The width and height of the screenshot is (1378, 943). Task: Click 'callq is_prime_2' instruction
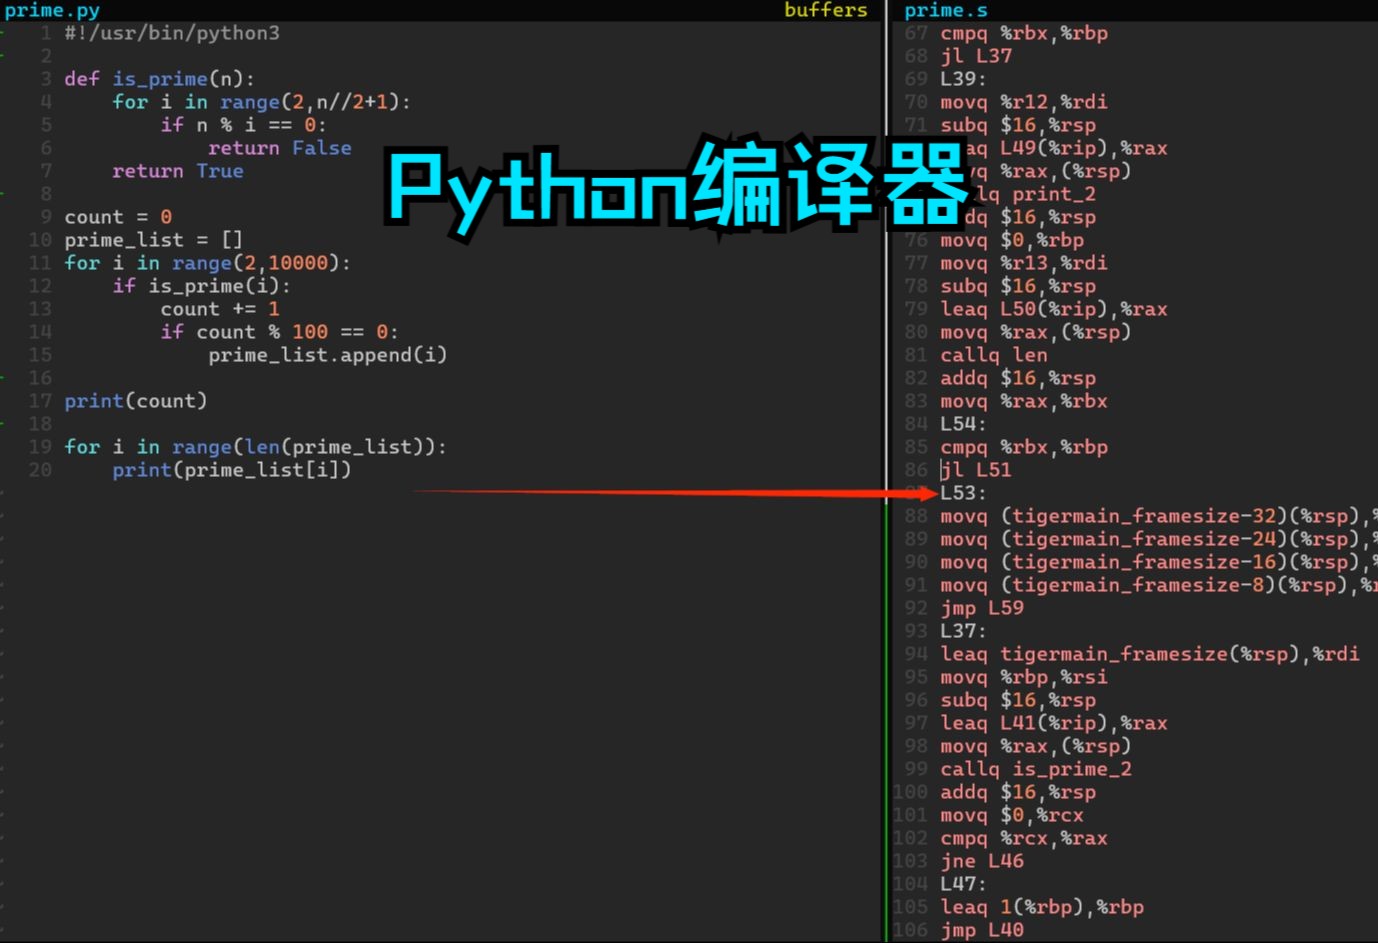point(1036,769)
